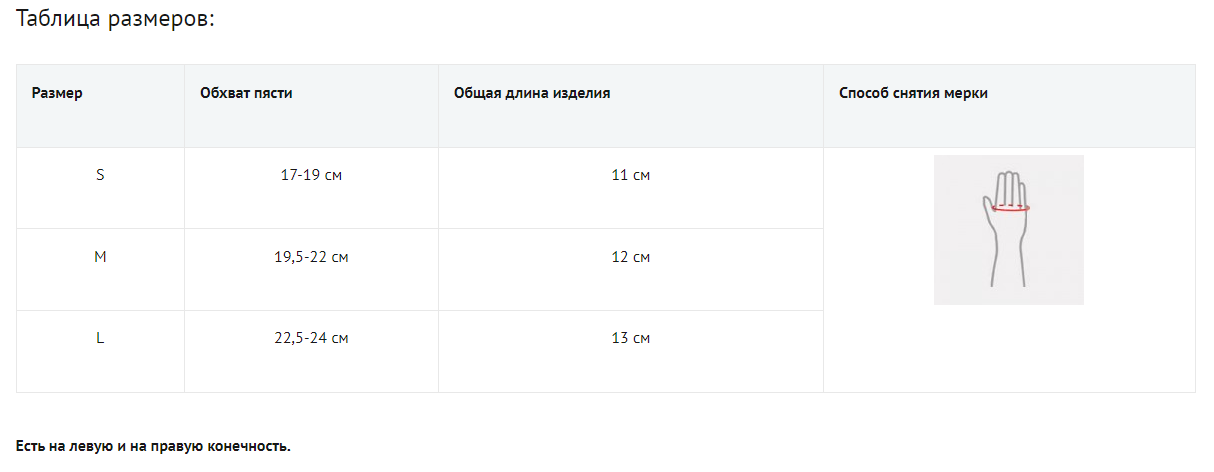This screenshot has width=1214, height=472.
Task: Click the hand measurement illustration
Action: pyautogui.click(x=1008, y=230)
